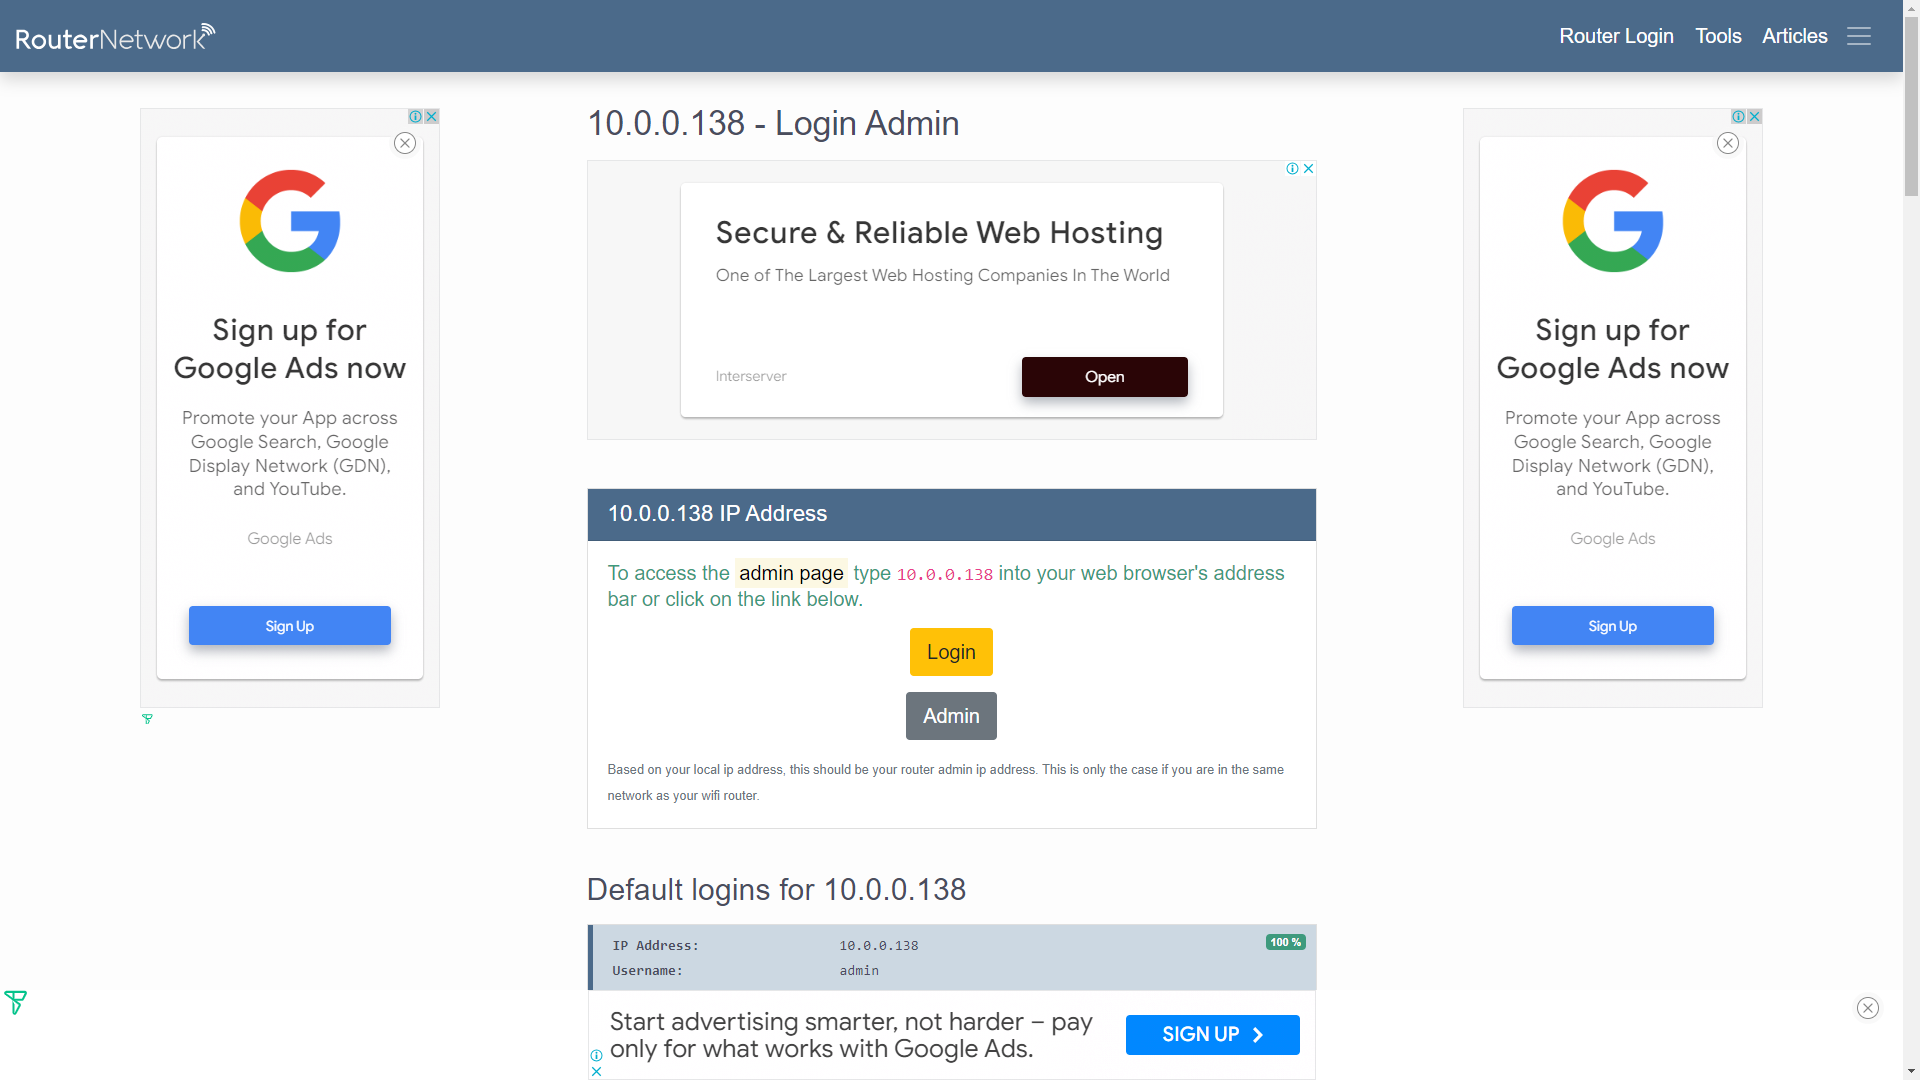Close the left Google Ads overlay
The height and width of the screenshot is (1080, 1920).
pos(405,143)
